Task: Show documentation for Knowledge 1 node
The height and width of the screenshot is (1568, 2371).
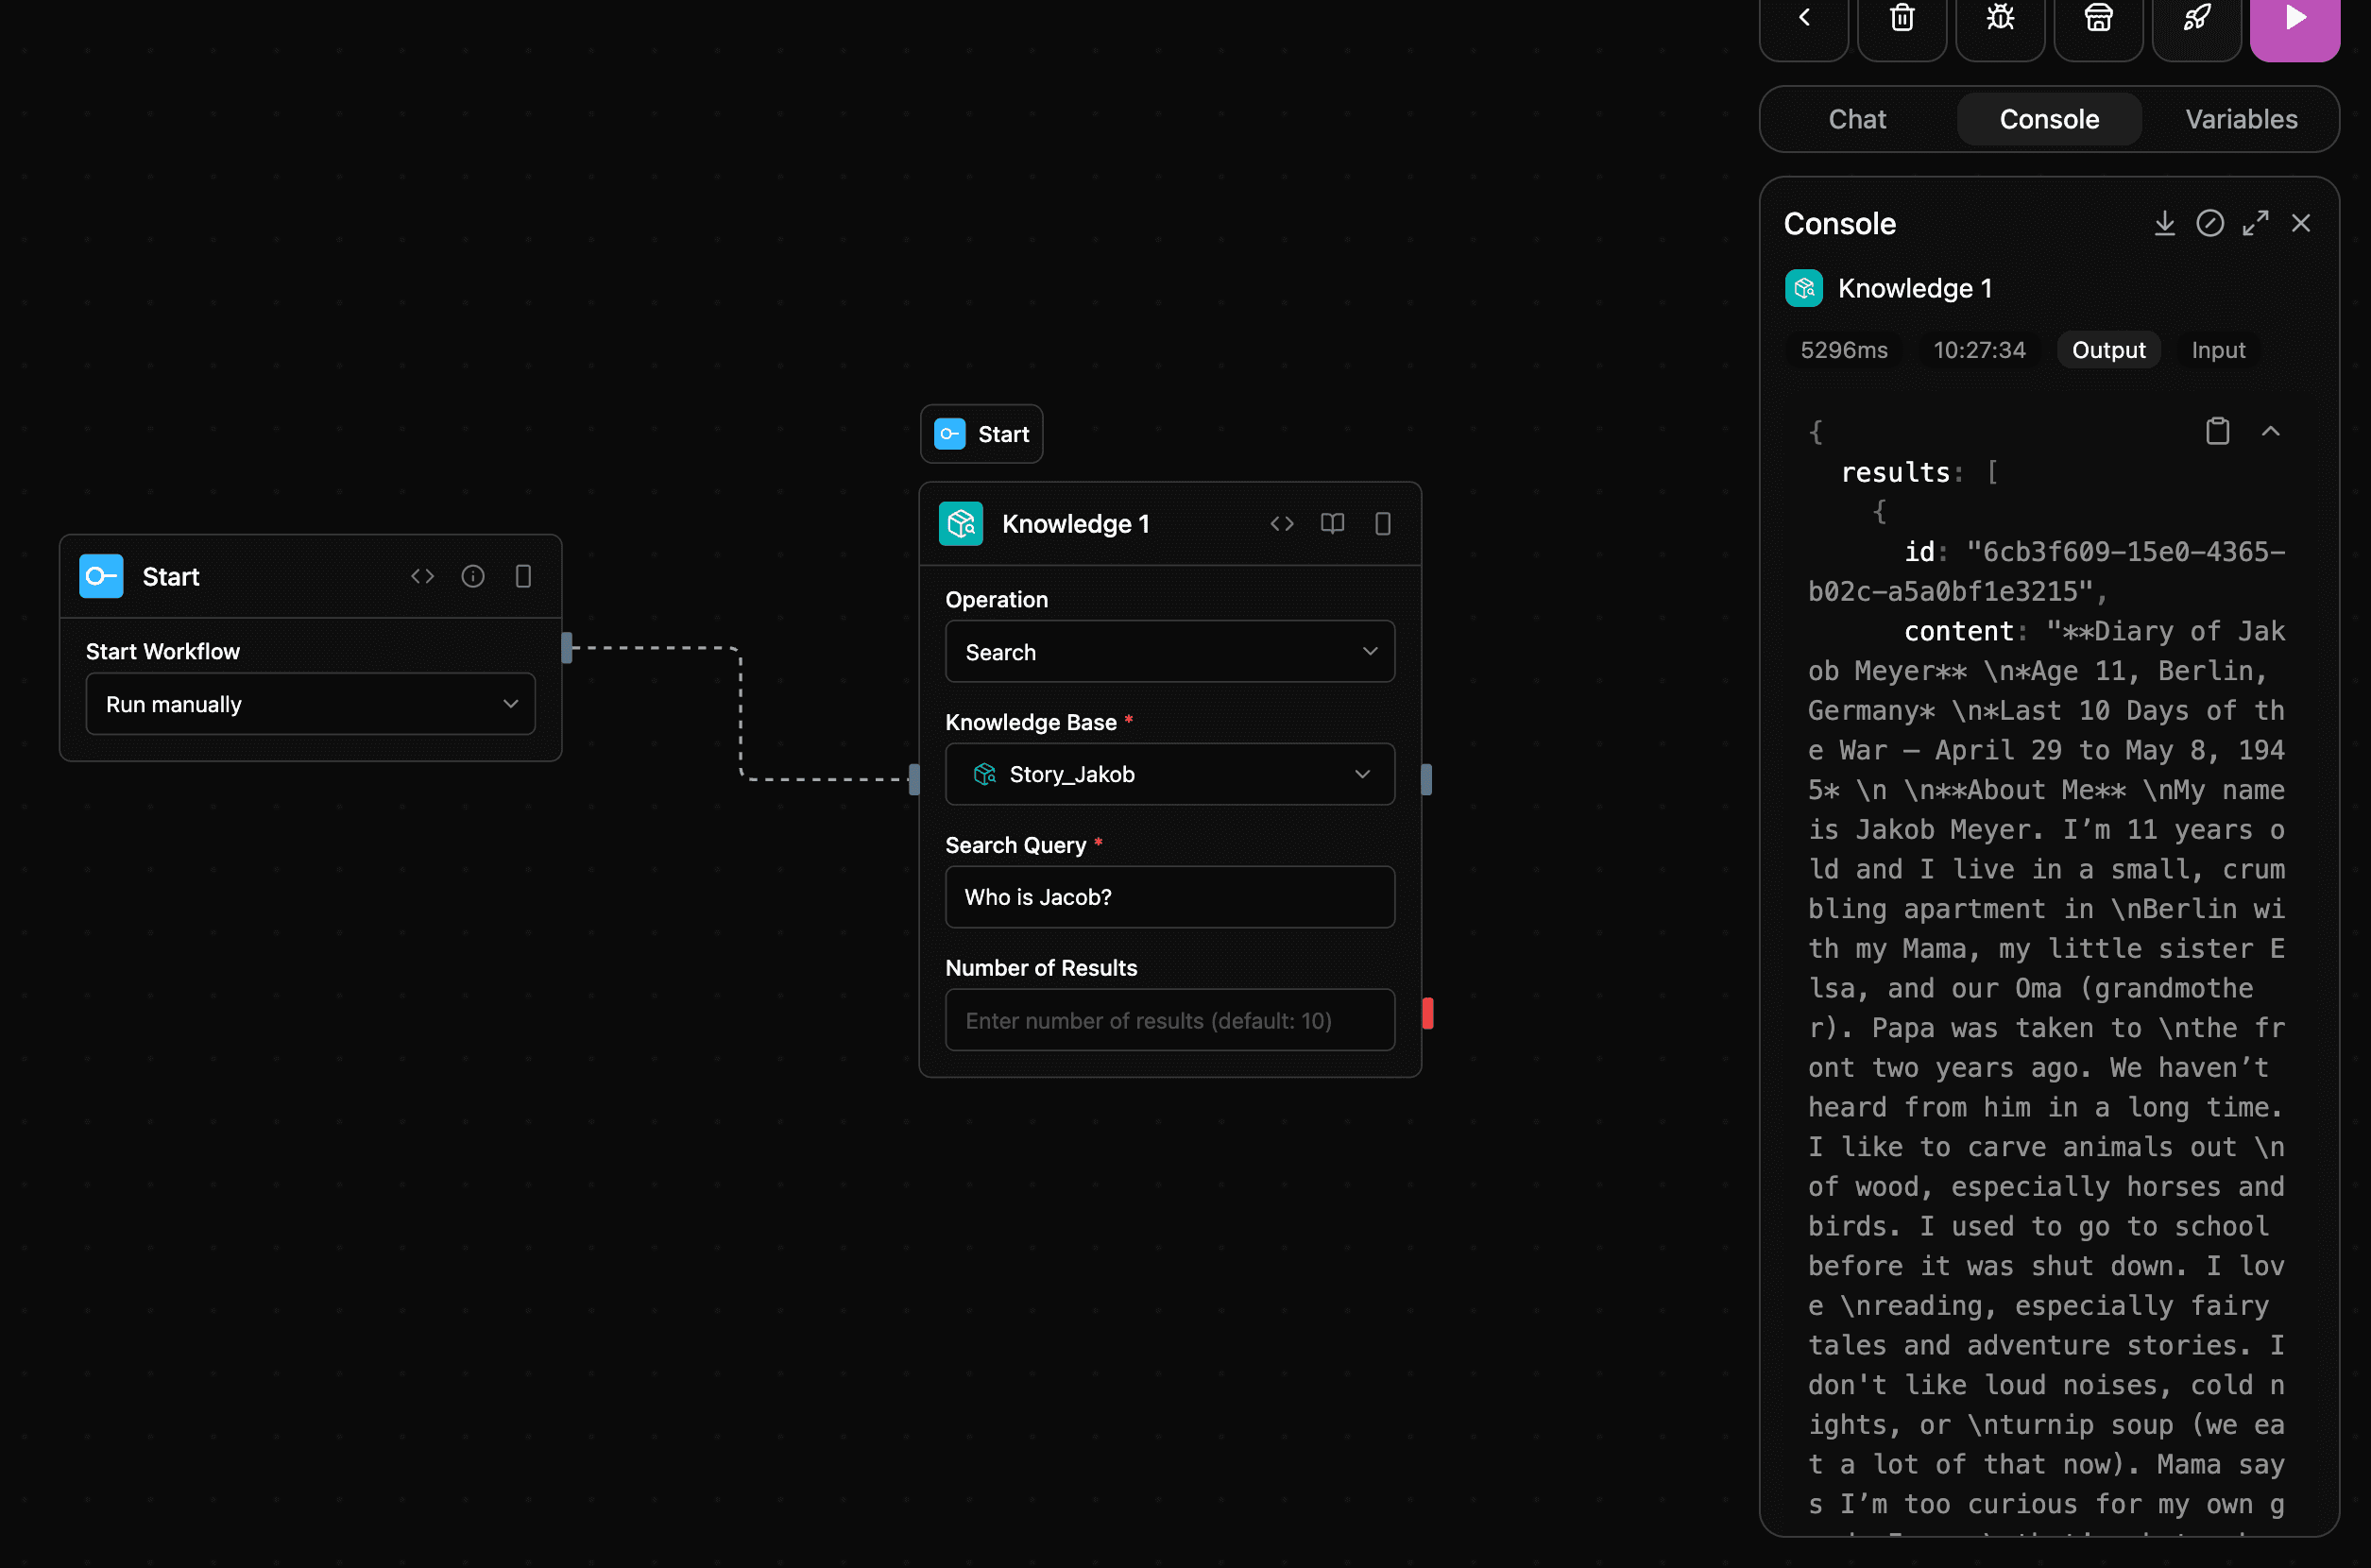Action: tap(1332, 523)
